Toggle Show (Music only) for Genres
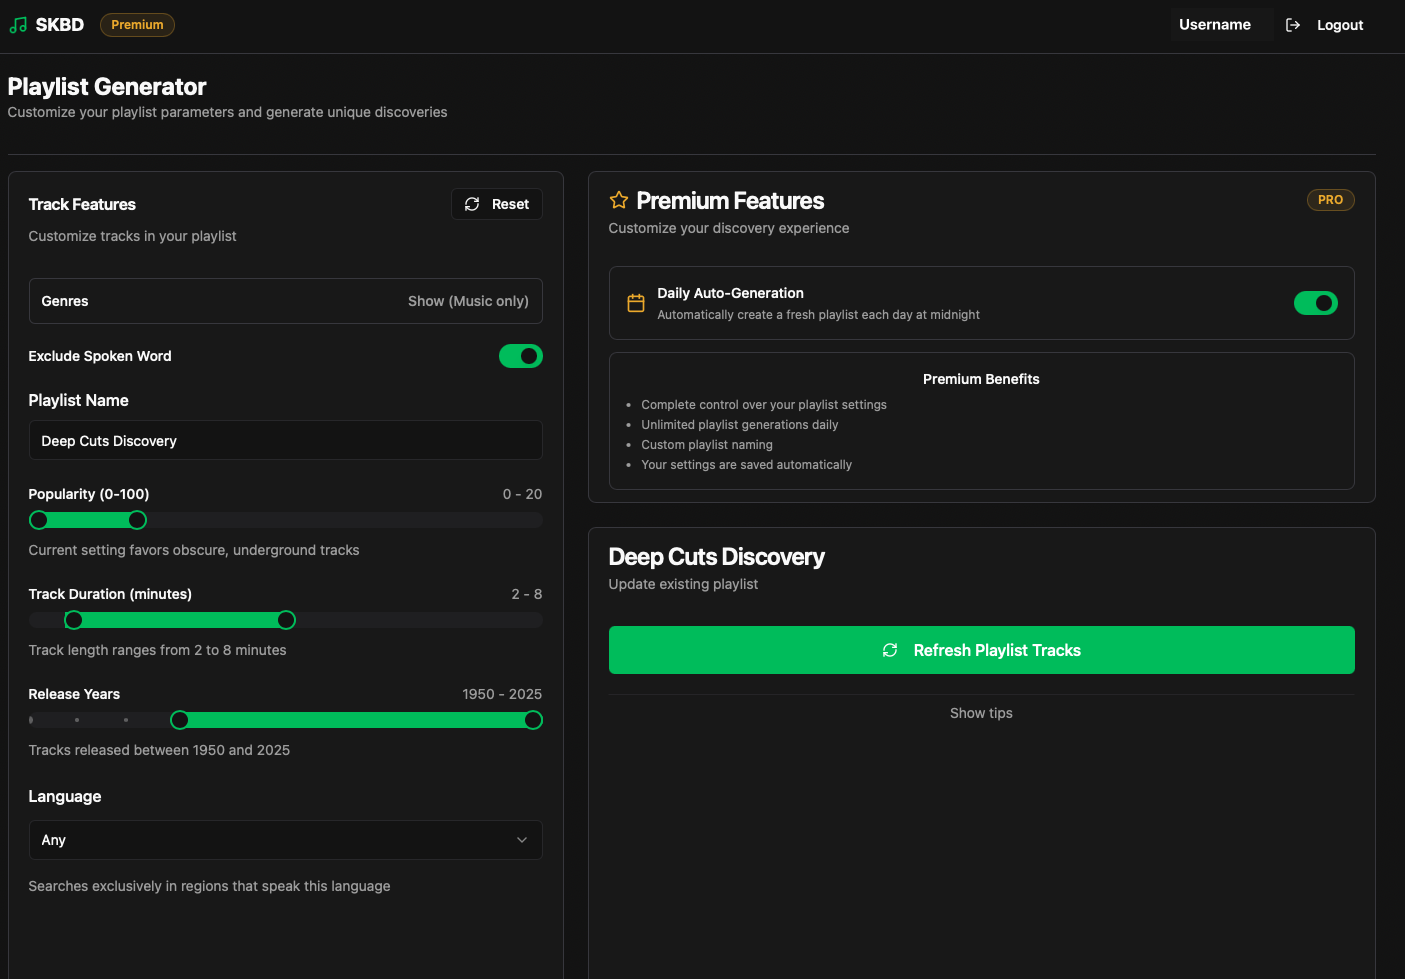1405x979 pixels. 468,300
